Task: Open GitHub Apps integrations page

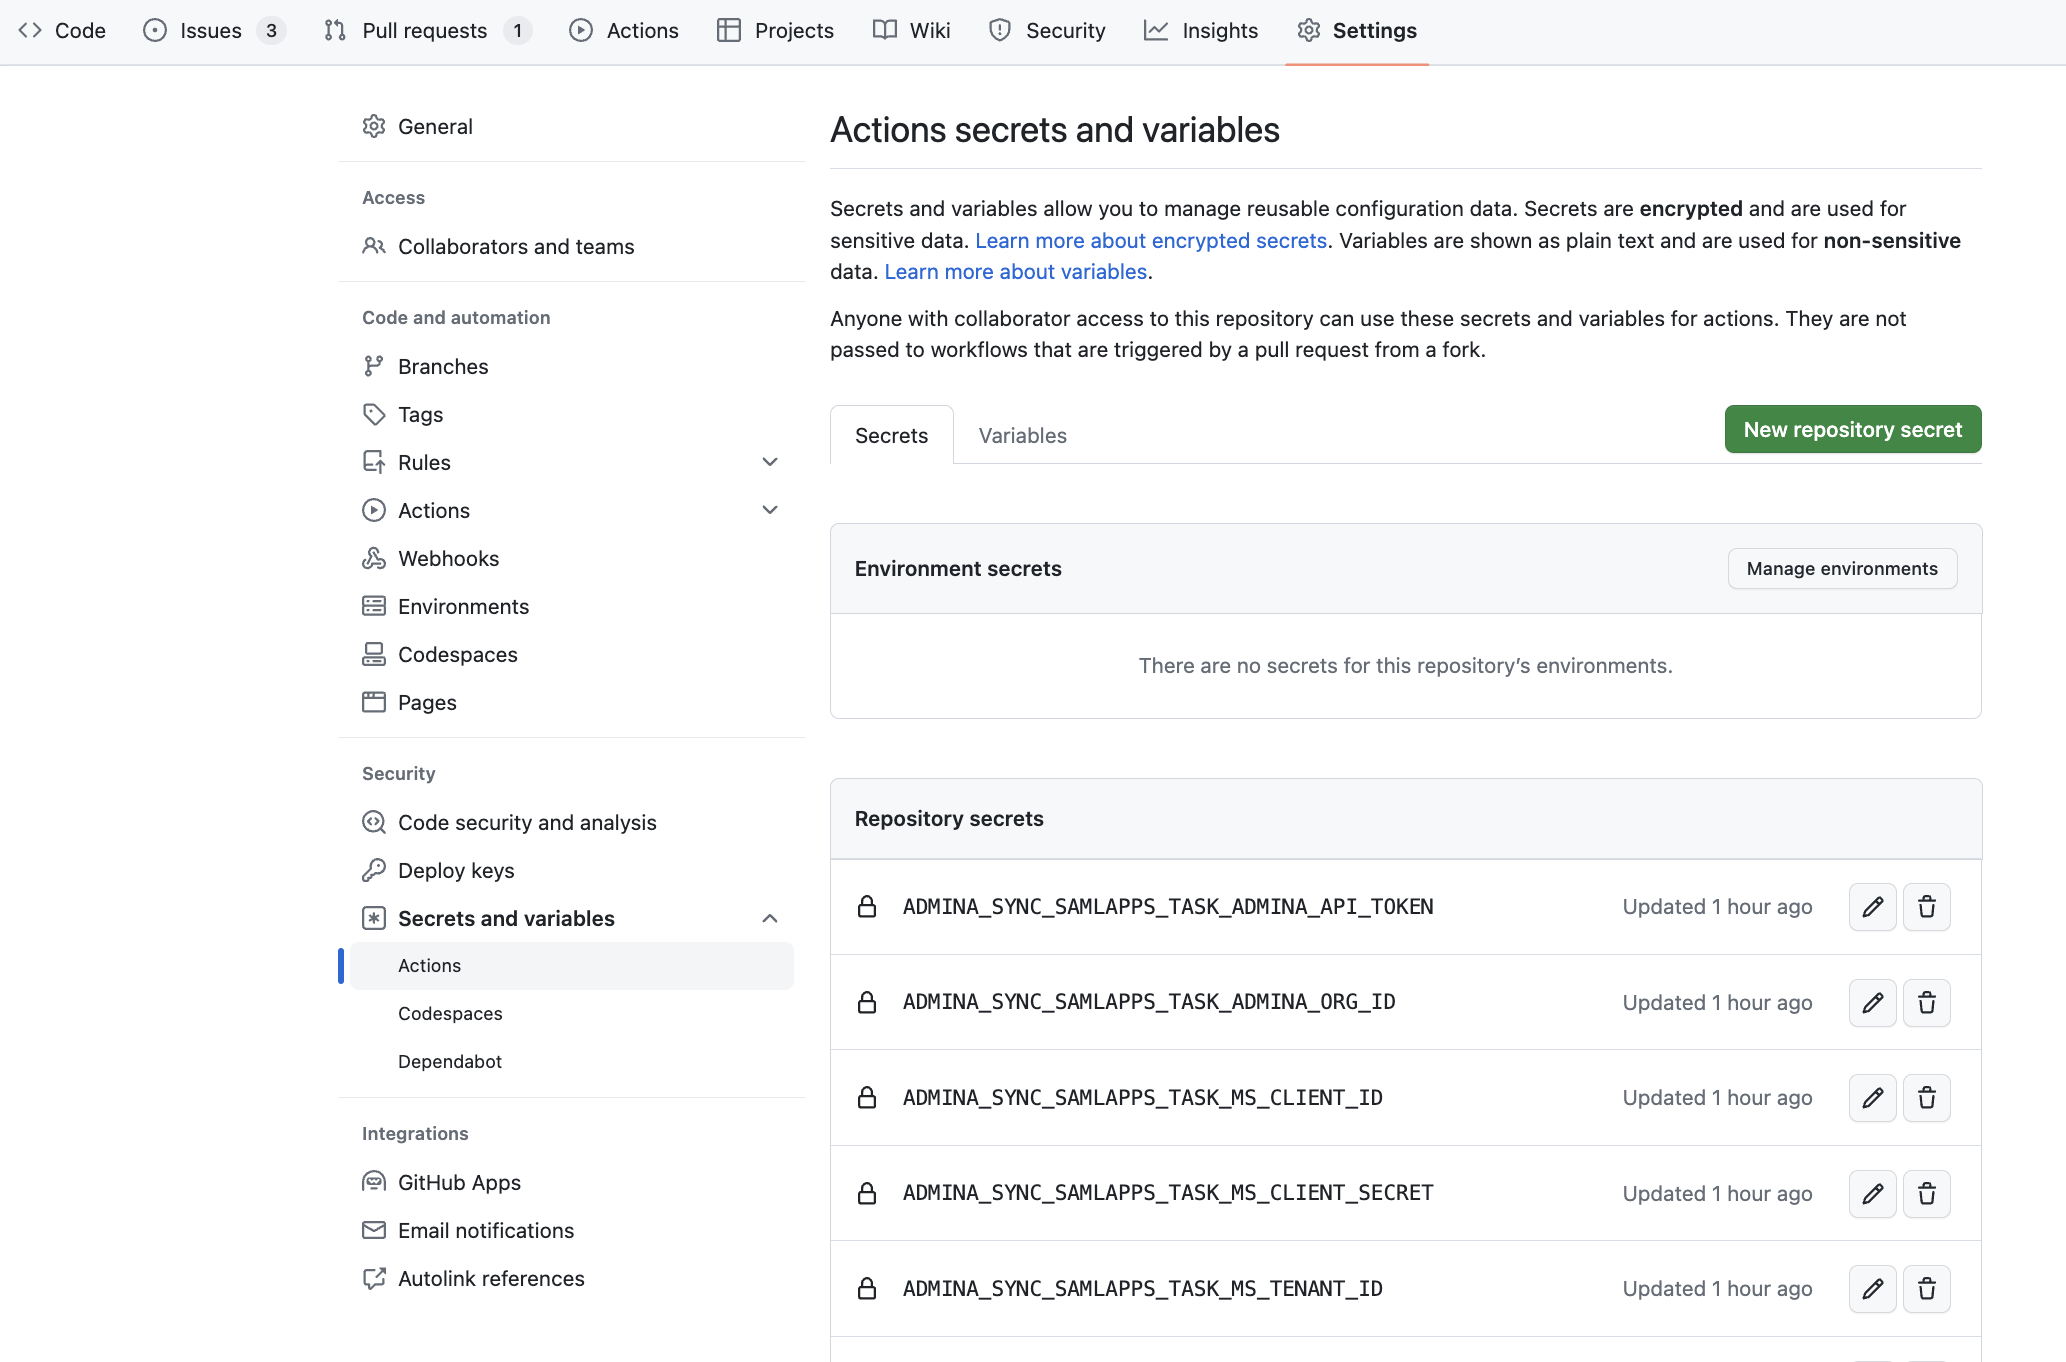Action: pos(459,1182)
